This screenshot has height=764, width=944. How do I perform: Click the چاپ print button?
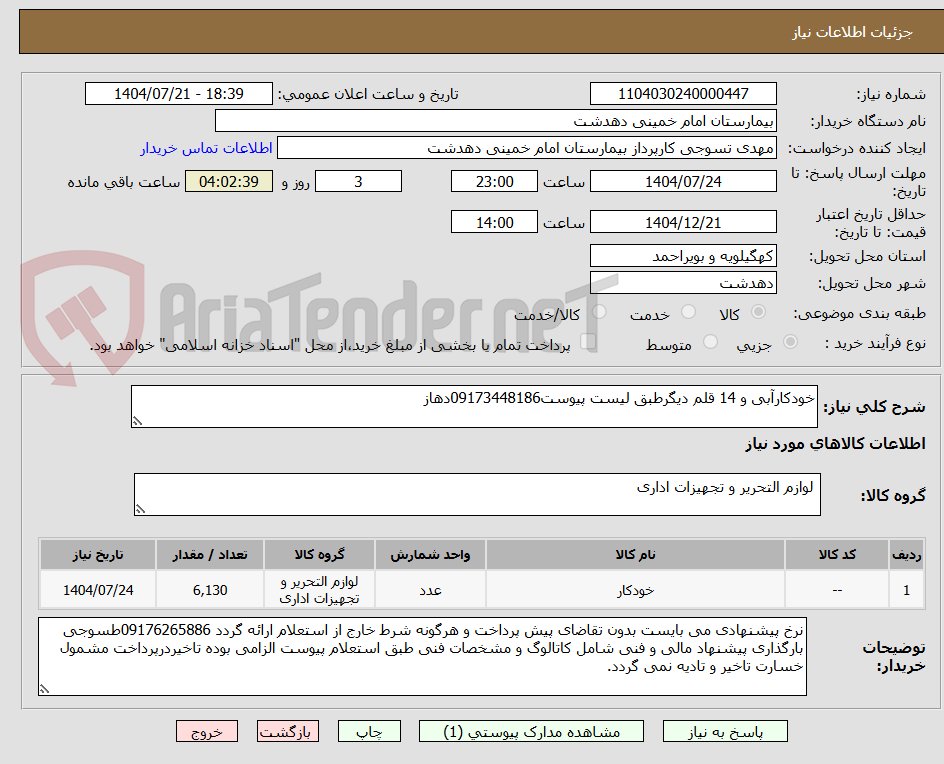click(x=369, y=731)
